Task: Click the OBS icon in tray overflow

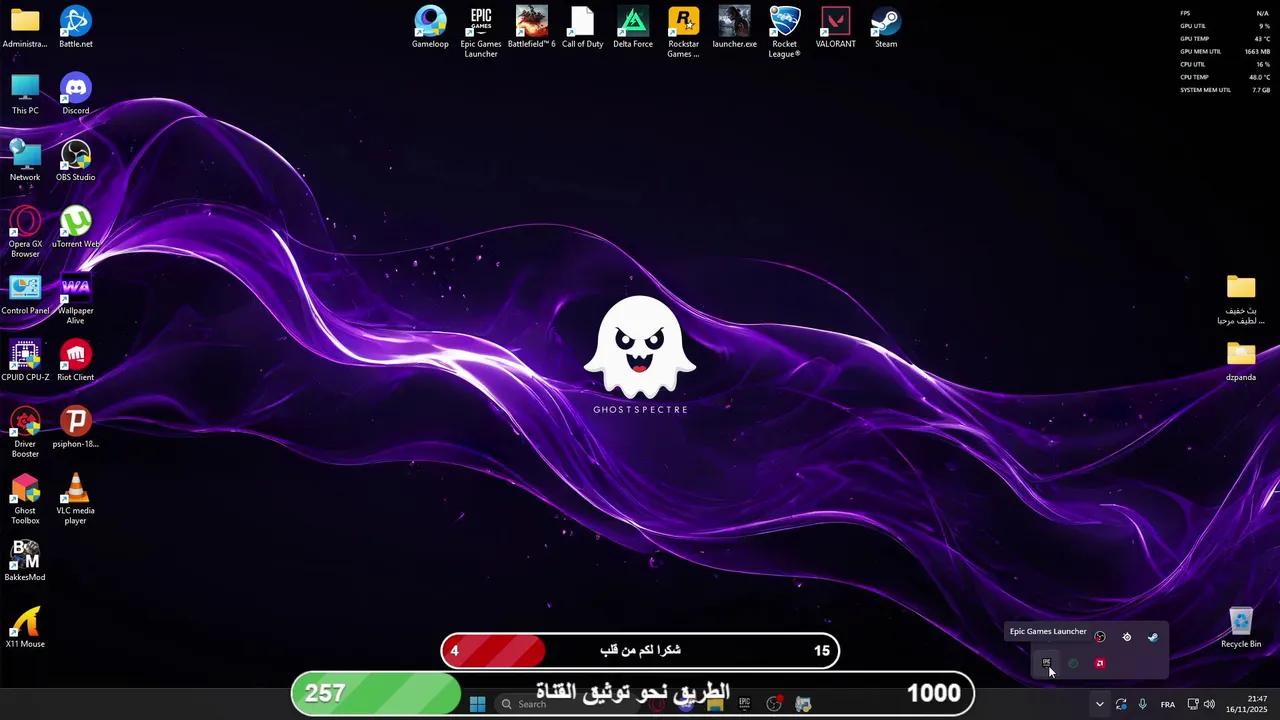Action: [1100, 637]
